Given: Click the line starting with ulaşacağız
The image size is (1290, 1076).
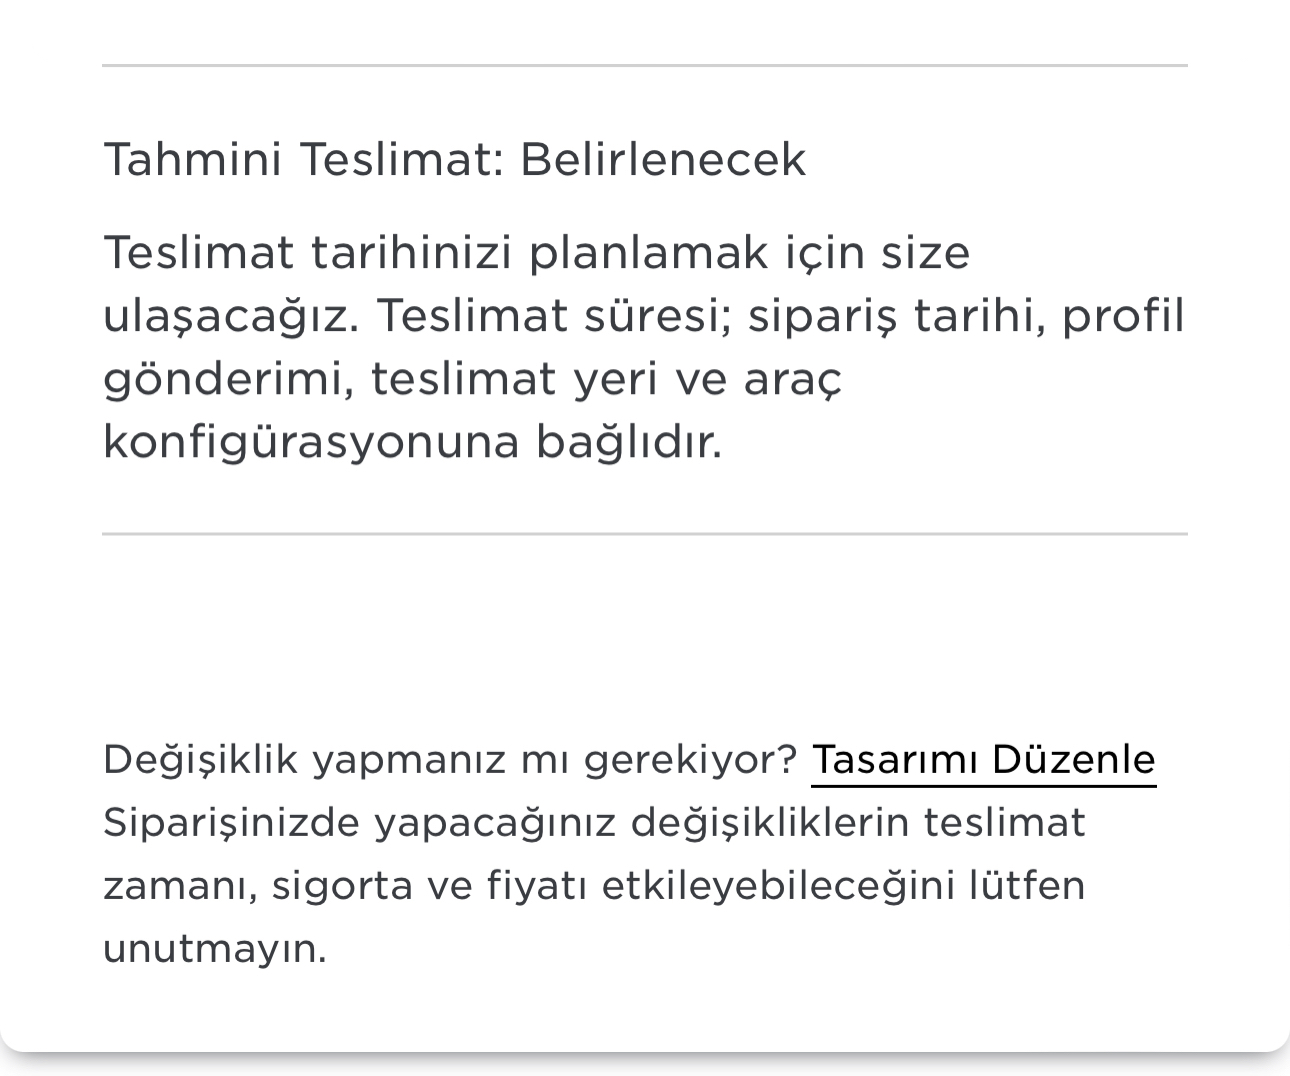Looking at the screenshot, I should (643, 316).
